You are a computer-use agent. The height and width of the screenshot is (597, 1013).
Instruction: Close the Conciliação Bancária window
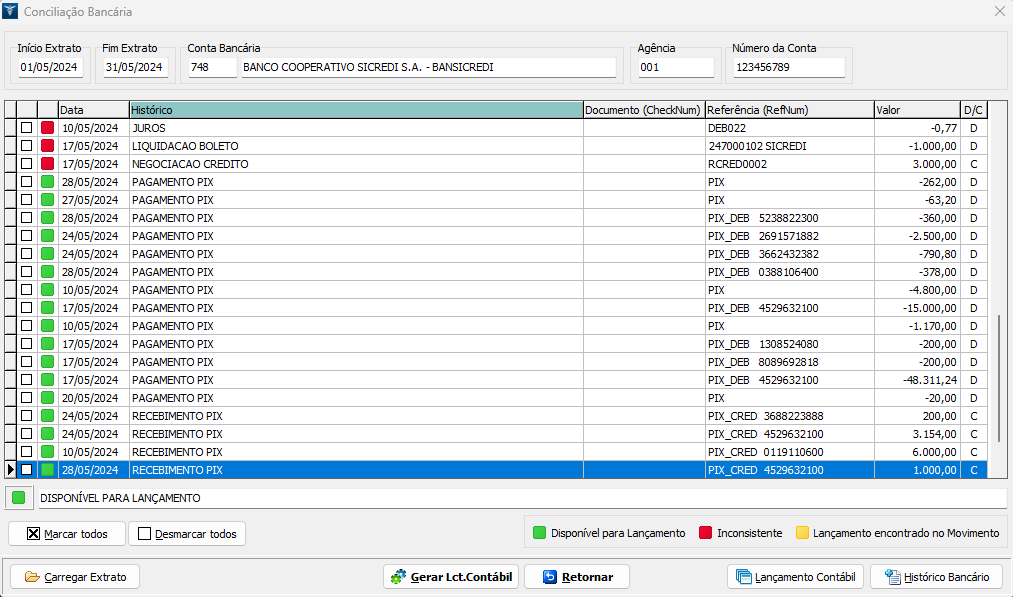coord(999,12)
